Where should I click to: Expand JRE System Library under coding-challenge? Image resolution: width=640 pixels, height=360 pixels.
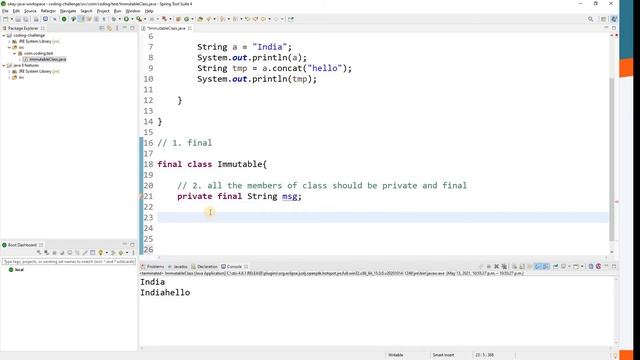9,42
